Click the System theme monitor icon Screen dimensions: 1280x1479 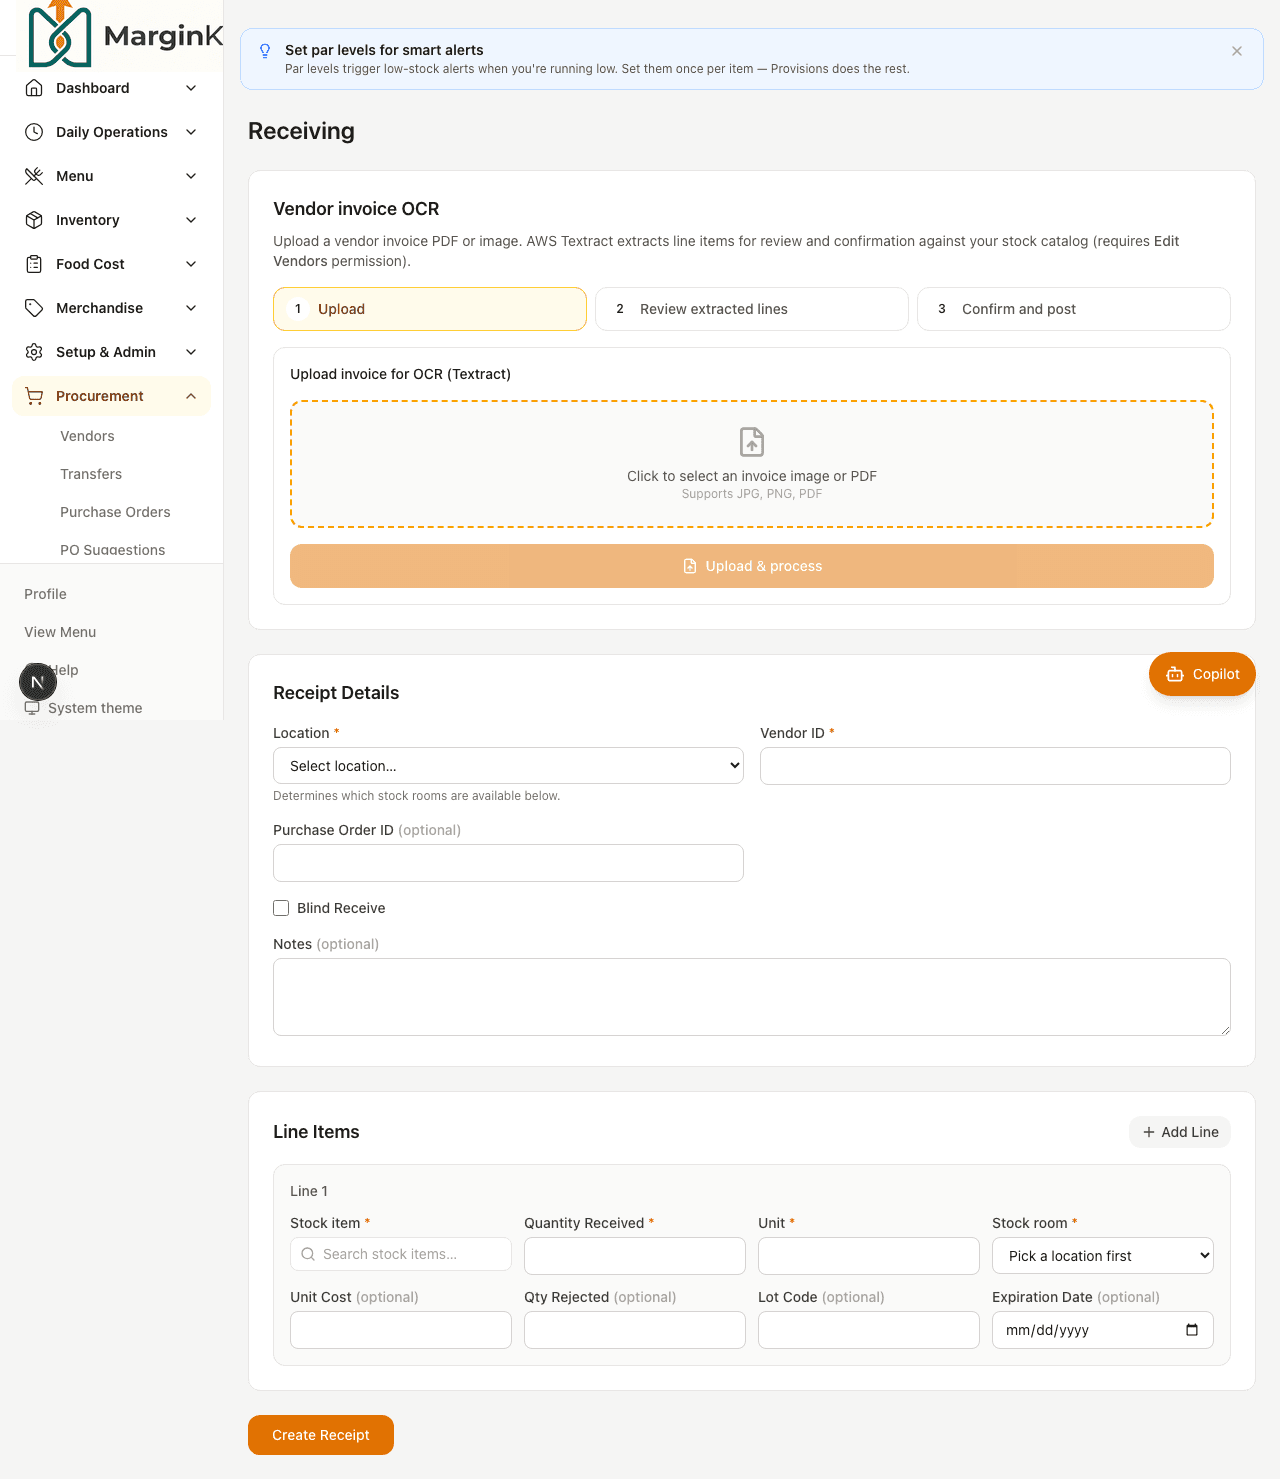[32, 708]
